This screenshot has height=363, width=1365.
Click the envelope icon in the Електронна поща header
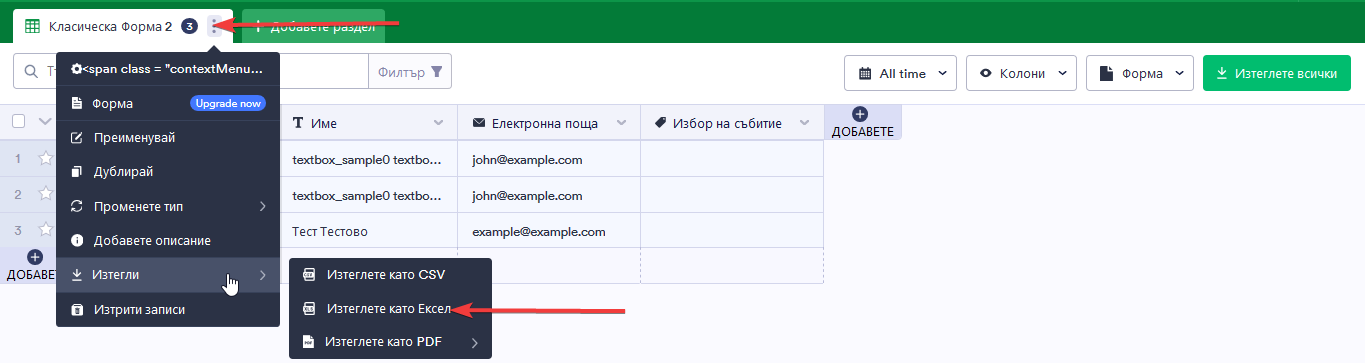(x=478, y=123)
